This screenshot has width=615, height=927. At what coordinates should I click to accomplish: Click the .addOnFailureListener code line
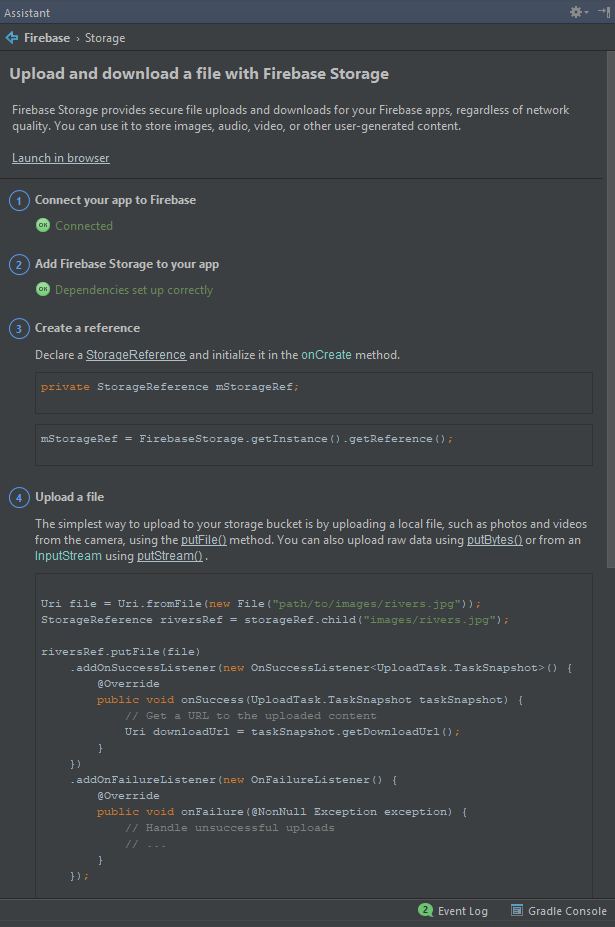pos(234,780)
